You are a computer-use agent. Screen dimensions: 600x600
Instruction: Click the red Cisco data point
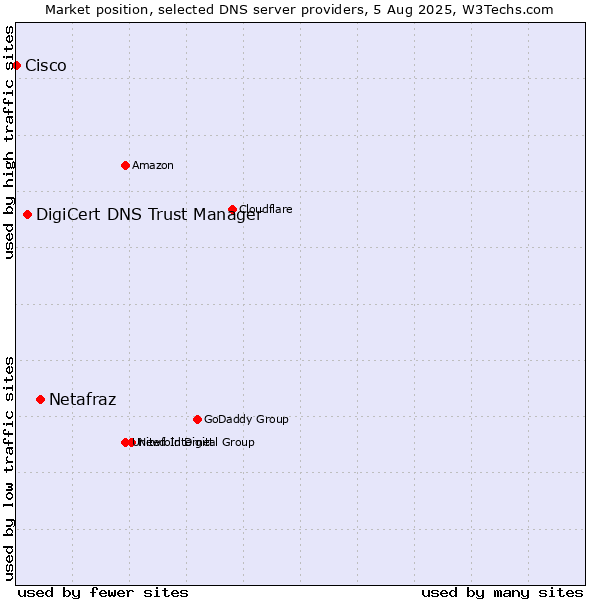coord(16,66)
